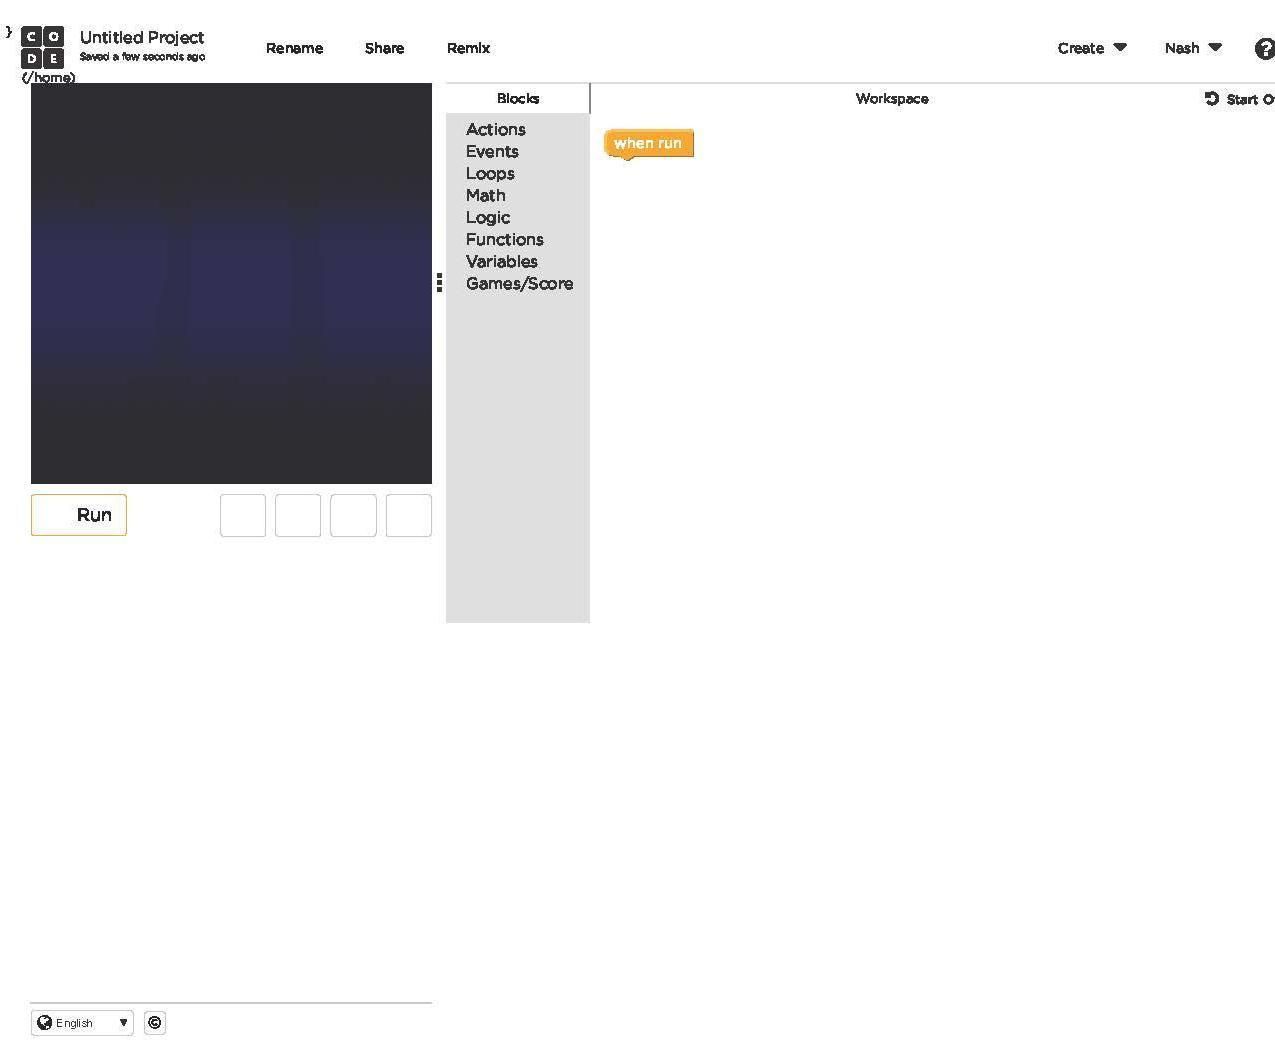Viewport: 1275px width, 1062px height.
Task: Open the Actions block category
Action: (x=496, y=129)
